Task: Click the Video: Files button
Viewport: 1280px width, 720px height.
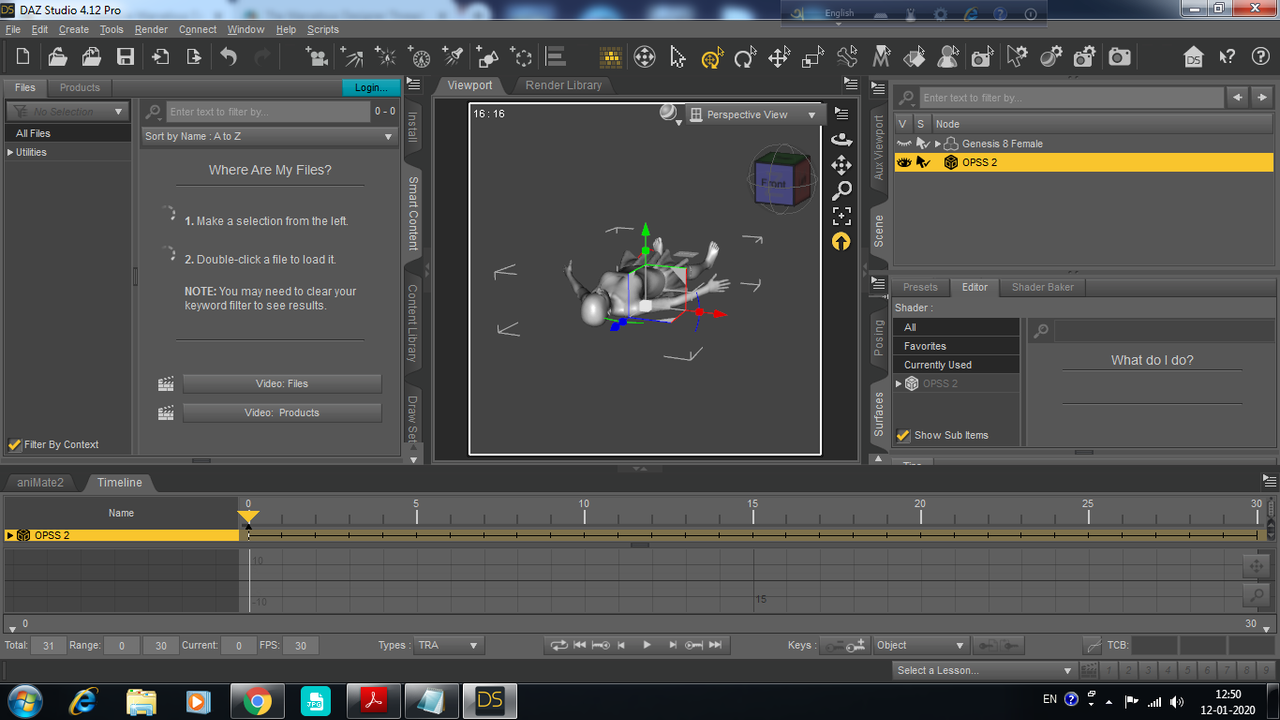Action: pyautogui.click(x=282, y=384)
